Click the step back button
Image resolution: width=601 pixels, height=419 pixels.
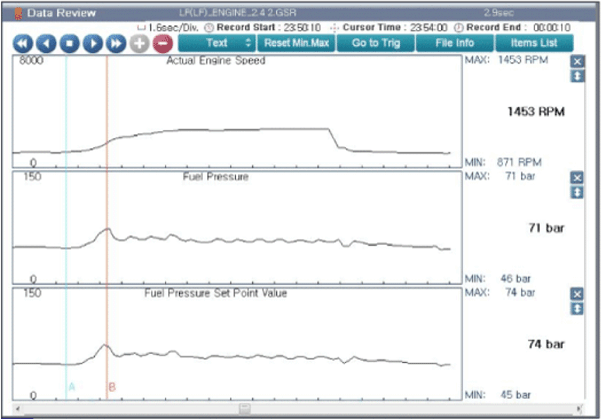(x=46, y=44)
